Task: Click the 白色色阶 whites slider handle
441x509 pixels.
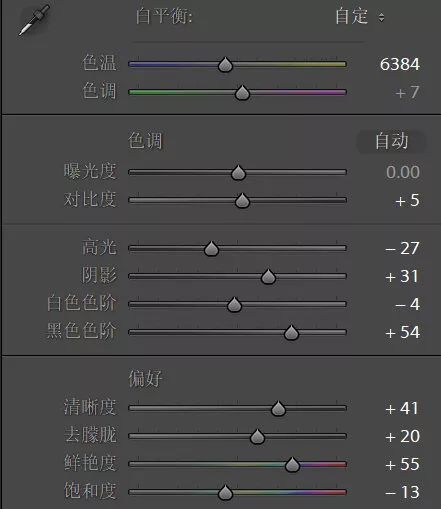Action: click(234, 305)
